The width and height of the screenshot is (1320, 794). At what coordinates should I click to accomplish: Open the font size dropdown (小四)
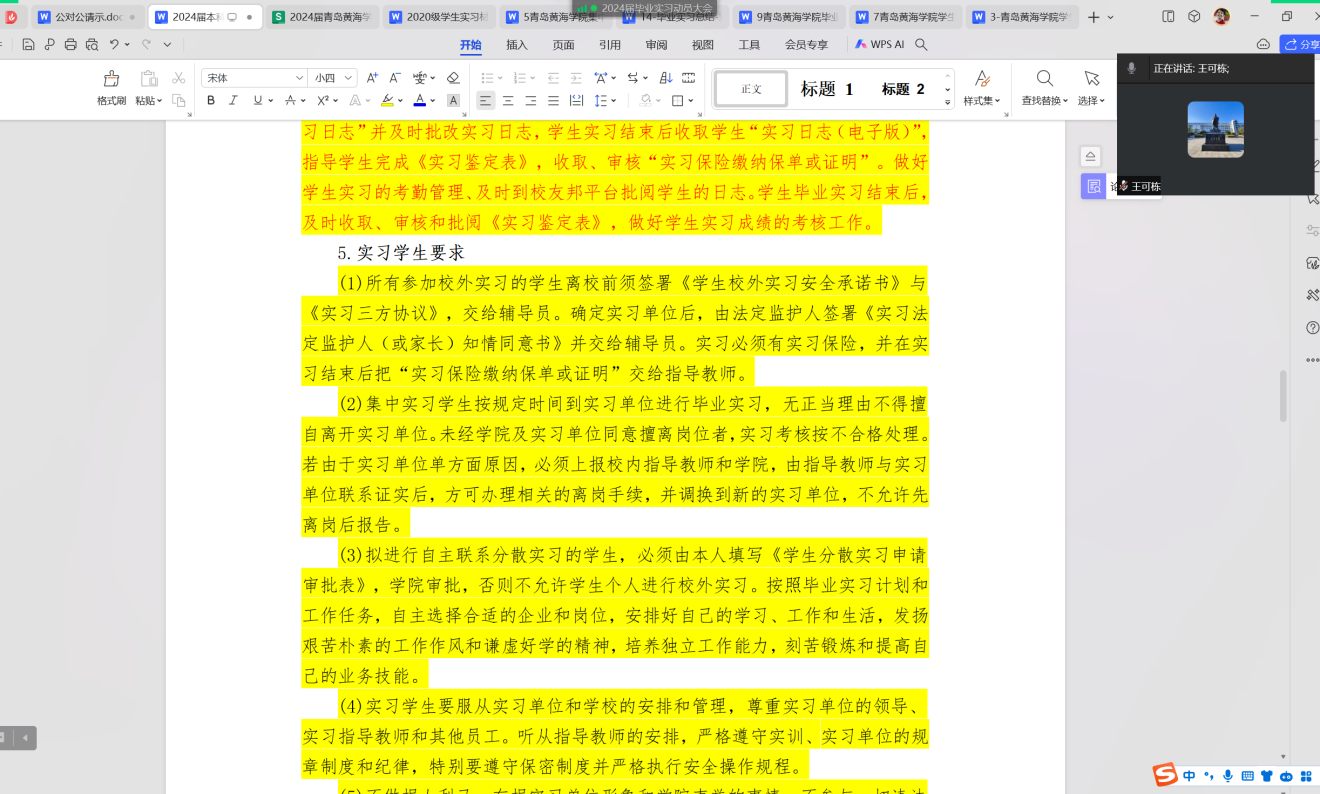[x=348, y=78]
